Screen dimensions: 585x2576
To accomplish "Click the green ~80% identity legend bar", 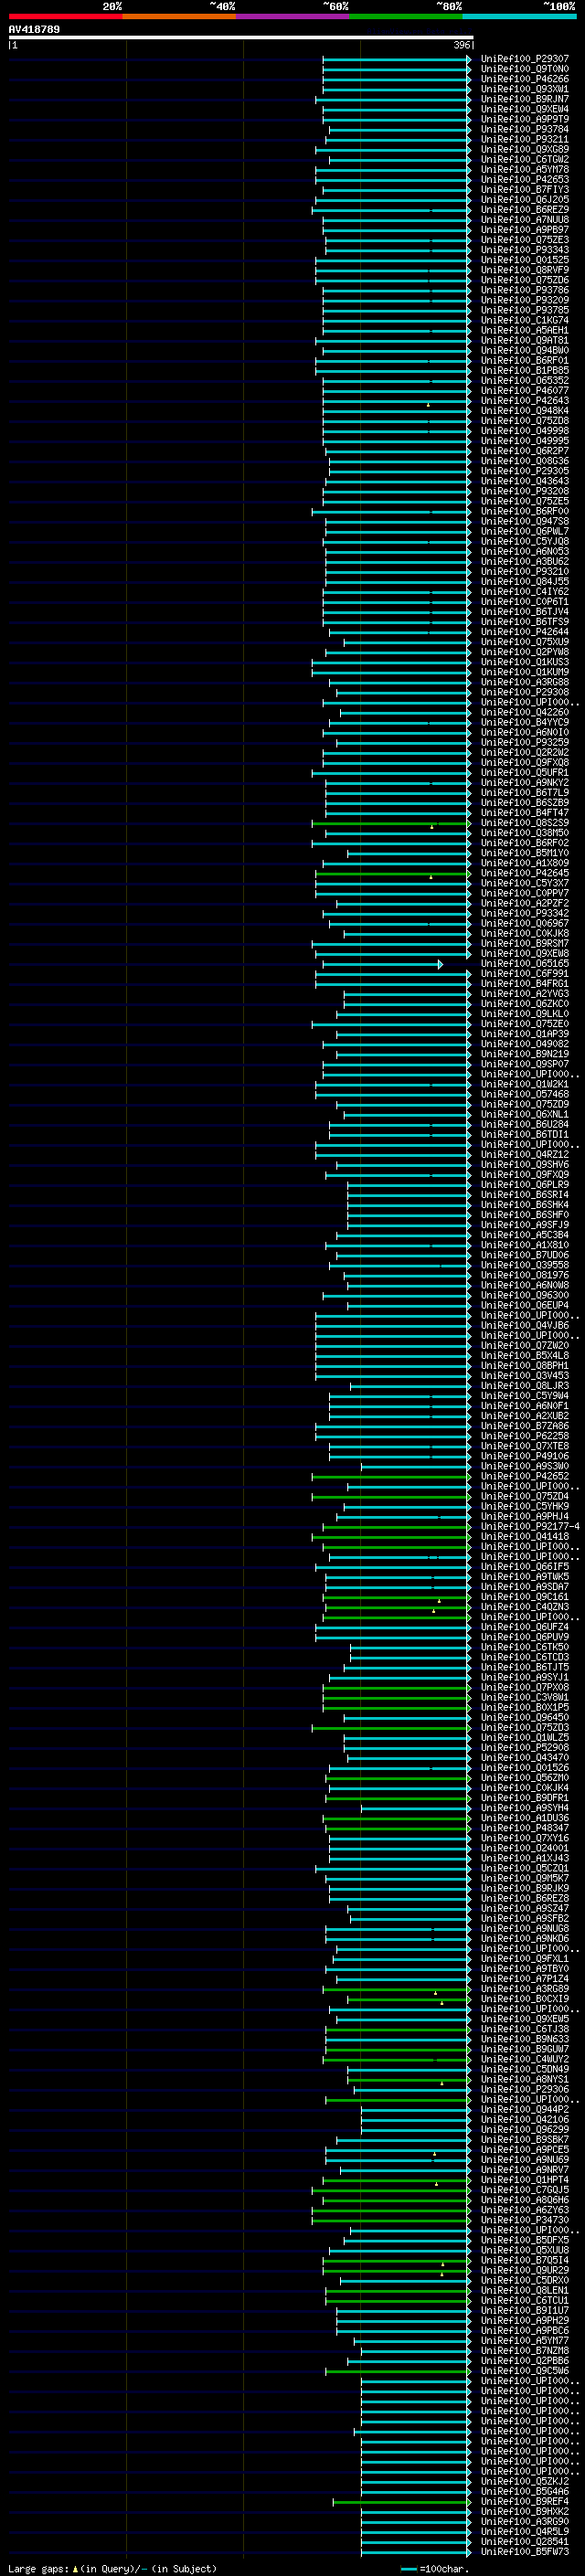I will (x=406, y=16).
